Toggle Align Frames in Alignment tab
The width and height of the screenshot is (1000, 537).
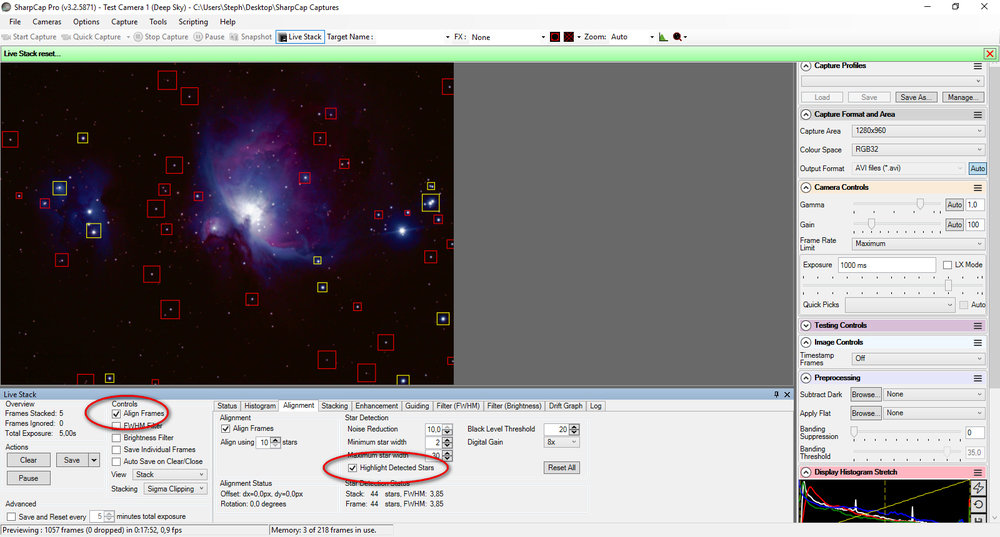click(225, 429)
